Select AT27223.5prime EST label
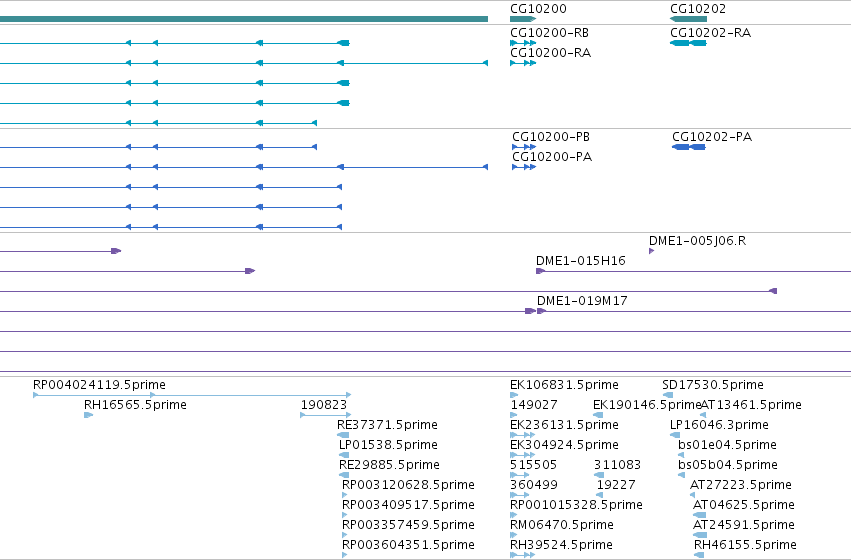Image resolution: width=851 pixels, height=560 pixels. [741, 485]
